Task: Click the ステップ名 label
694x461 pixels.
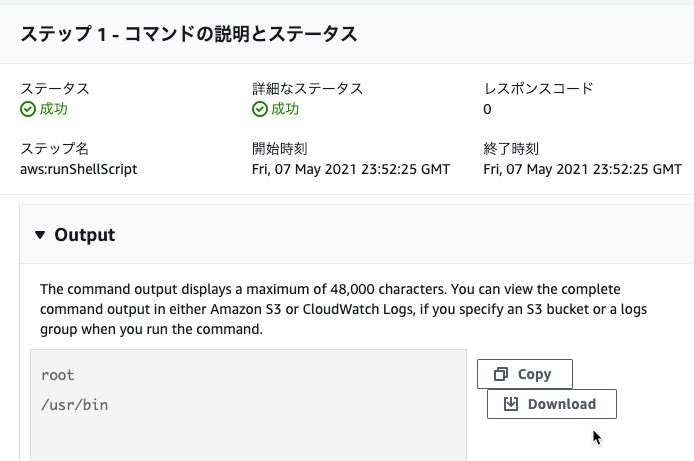Action: [x=54, y=149]
